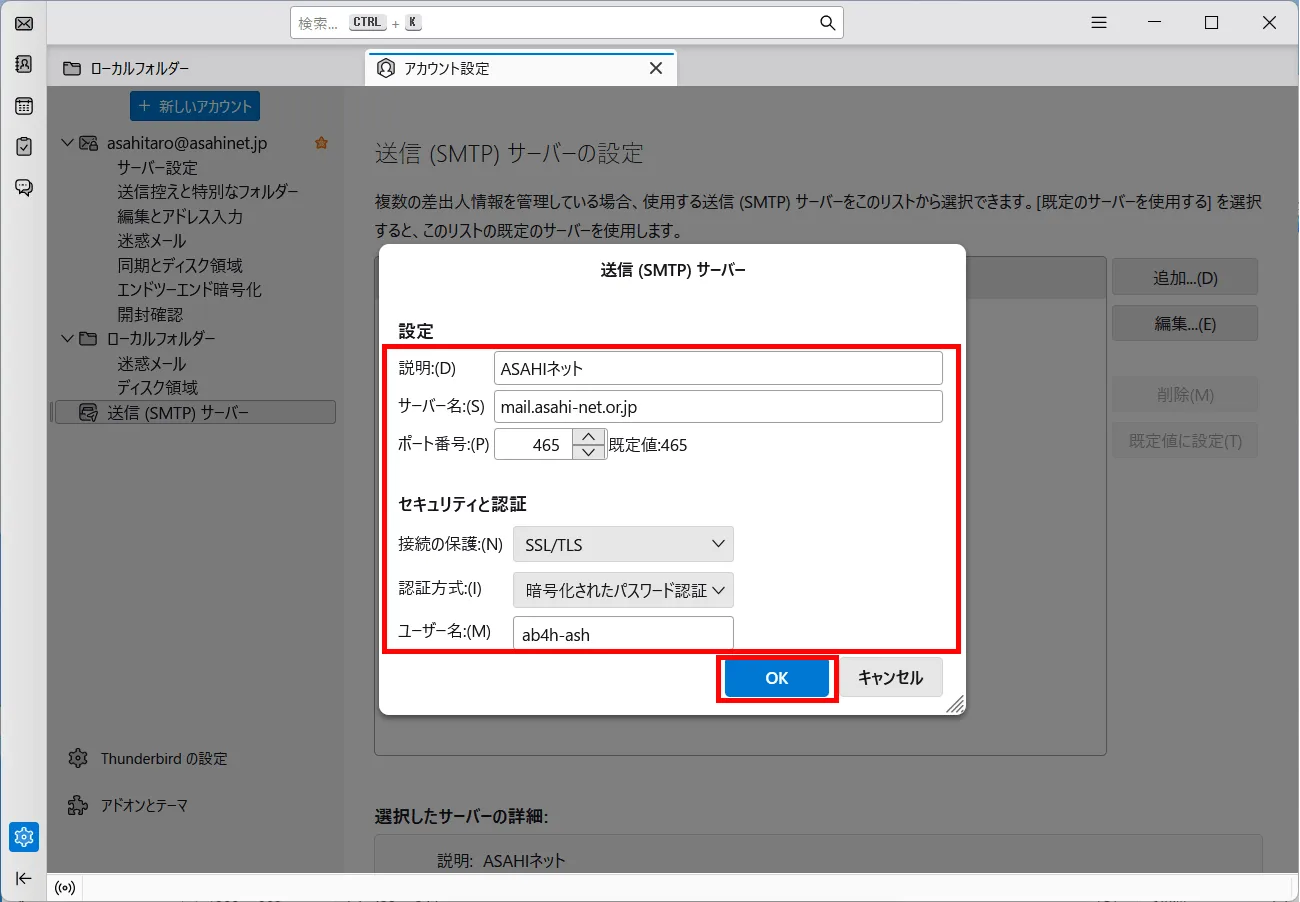Open the Tasks space
The width and height of the screenshot is (1300, 902).
pos(23,146)
